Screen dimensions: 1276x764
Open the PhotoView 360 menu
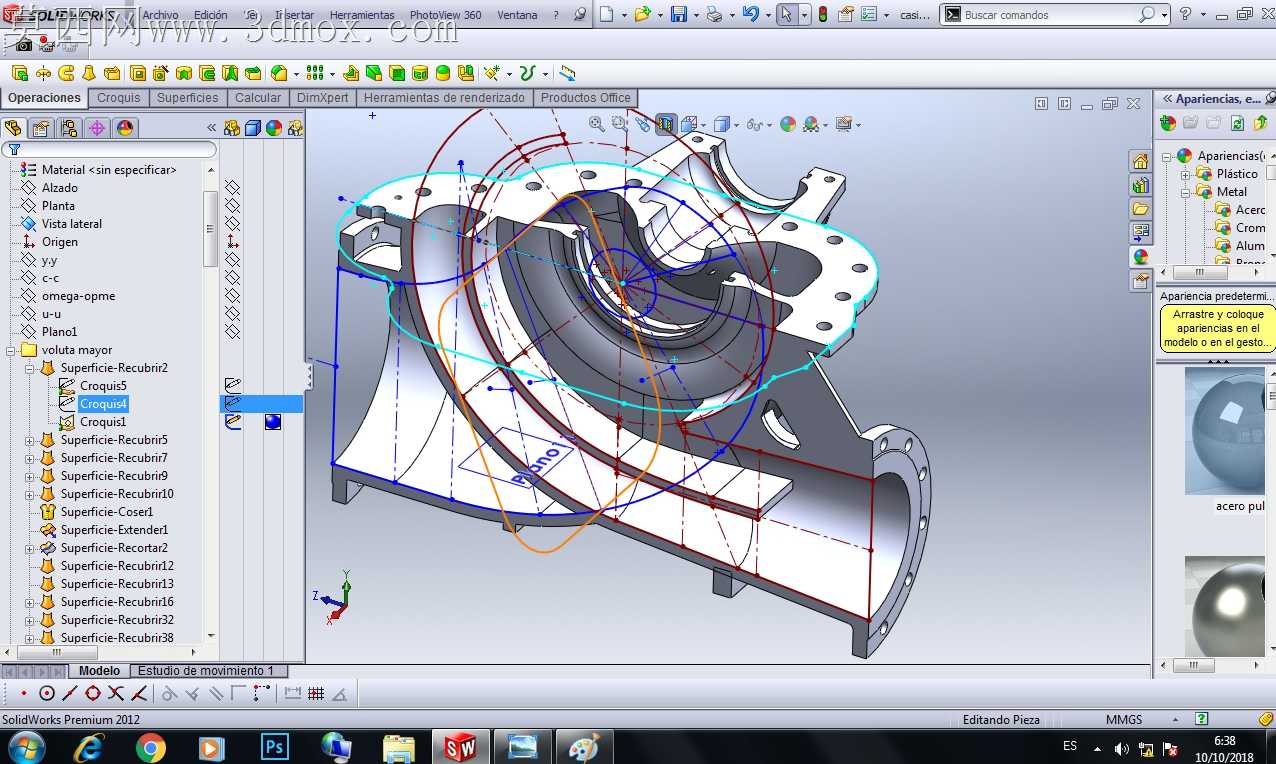(x=445, y=15)
